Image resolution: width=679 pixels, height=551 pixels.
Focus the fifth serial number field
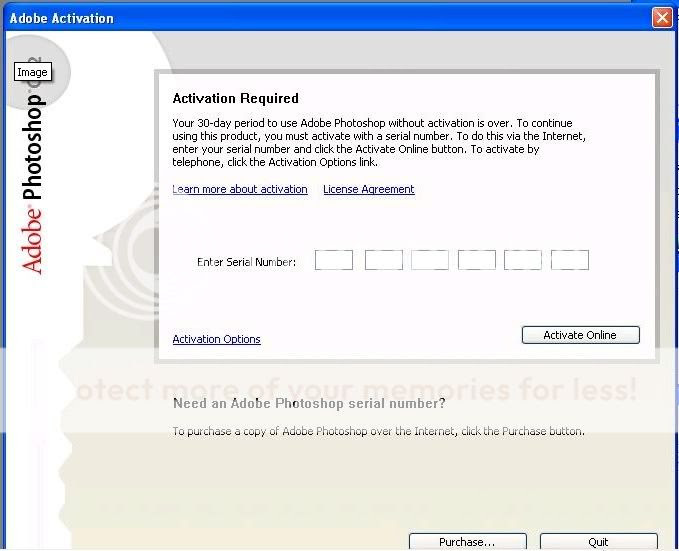[x=523, y=260]
